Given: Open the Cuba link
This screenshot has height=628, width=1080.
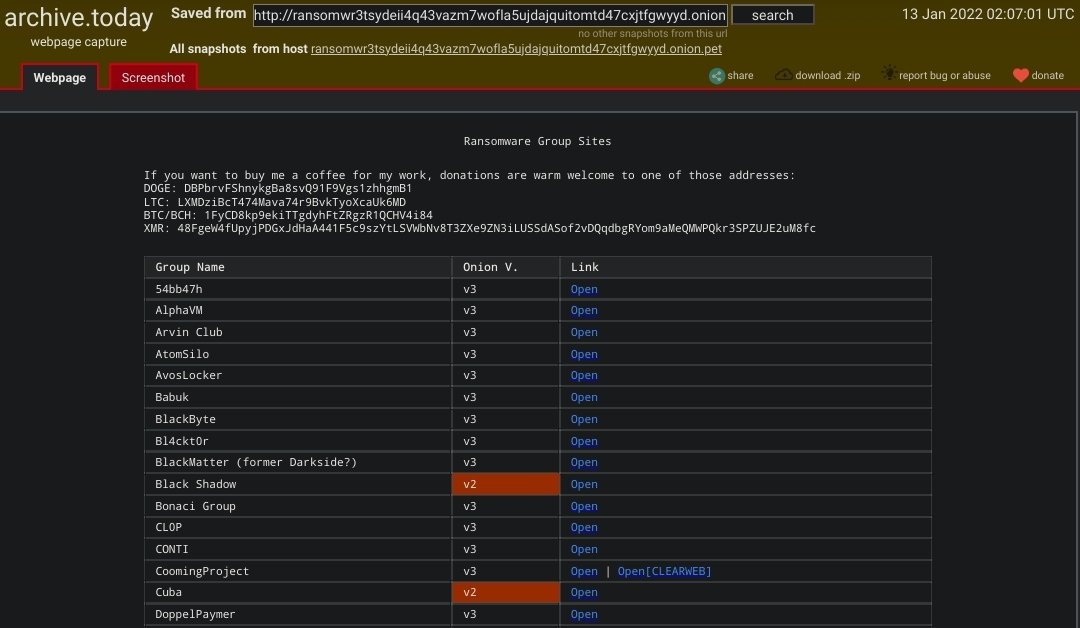Looking at the screenshot, I should tap(583, 593).
